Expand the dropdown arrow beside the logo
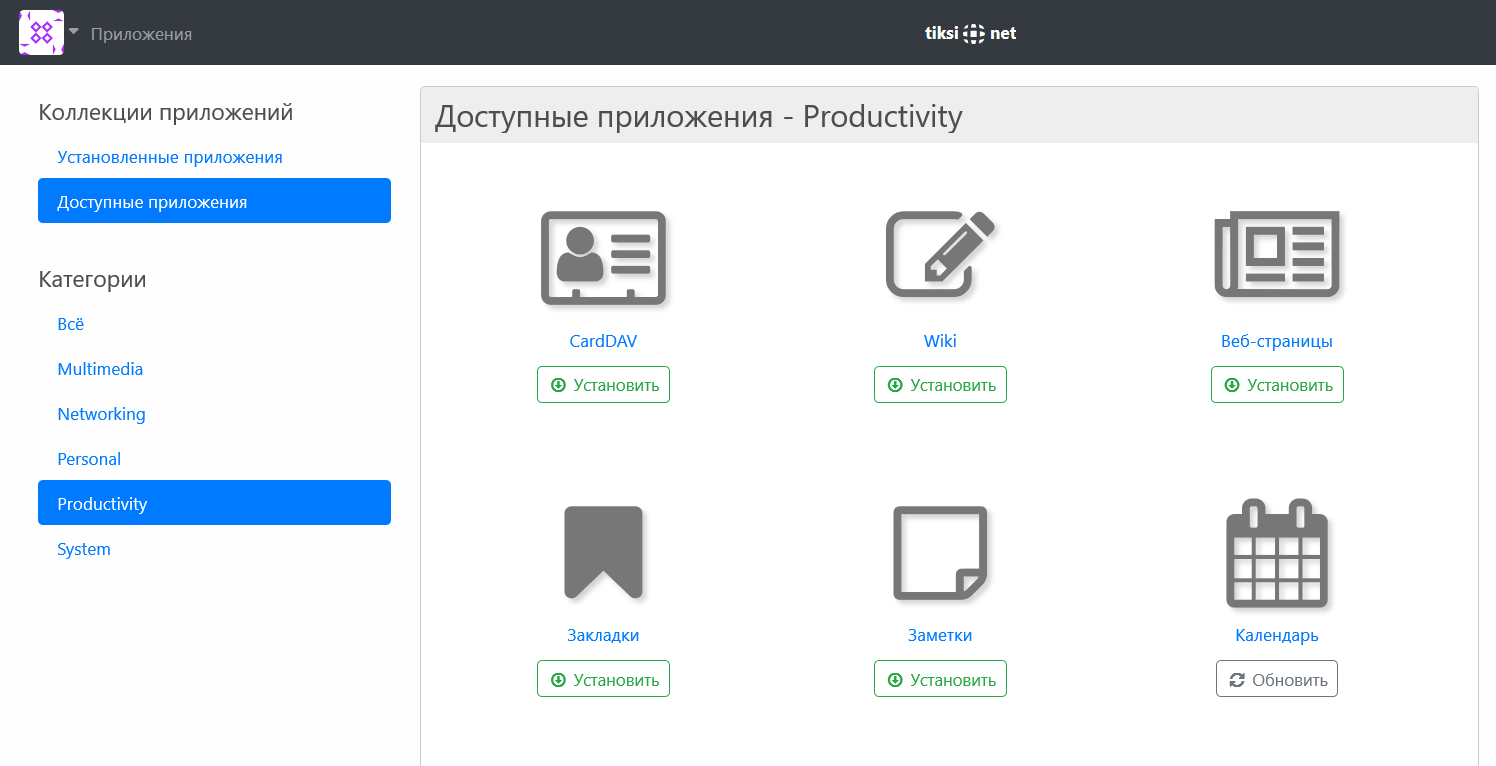 point(74,31)
